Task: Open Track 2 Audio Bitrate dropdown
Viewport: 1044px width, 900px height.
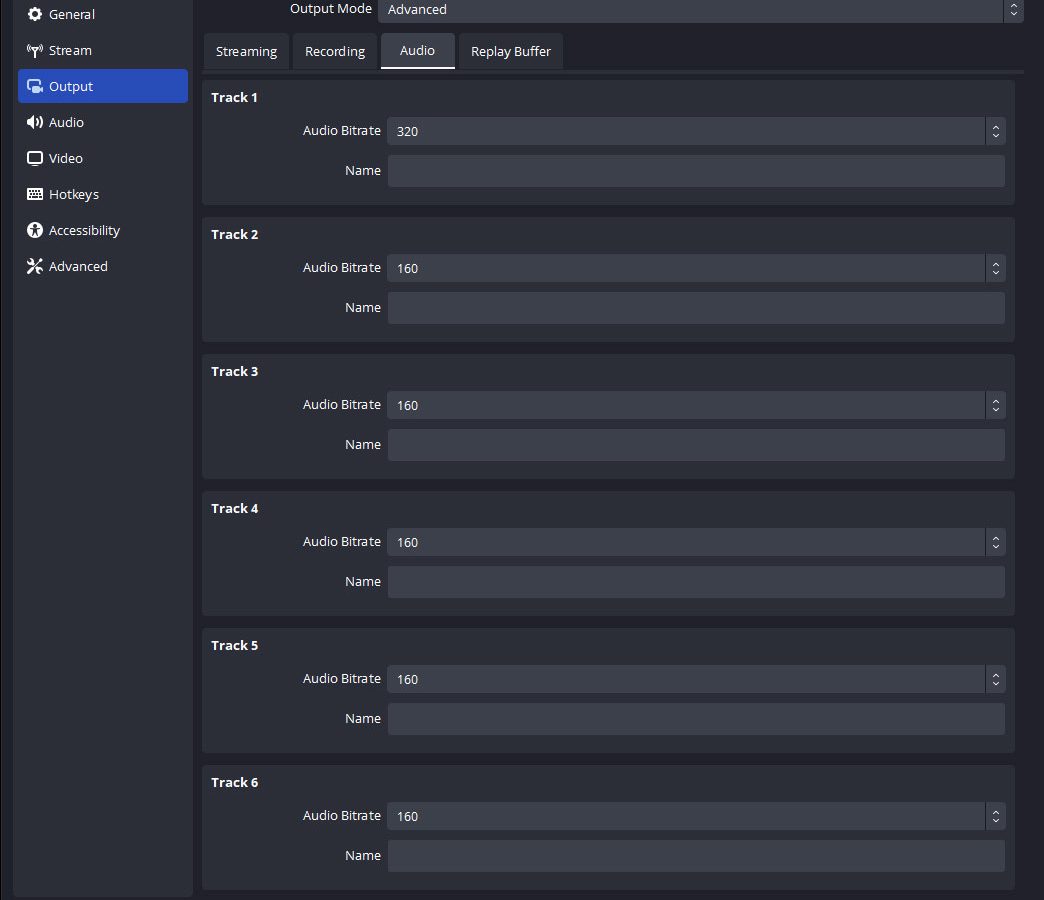Action: (695, 268)
